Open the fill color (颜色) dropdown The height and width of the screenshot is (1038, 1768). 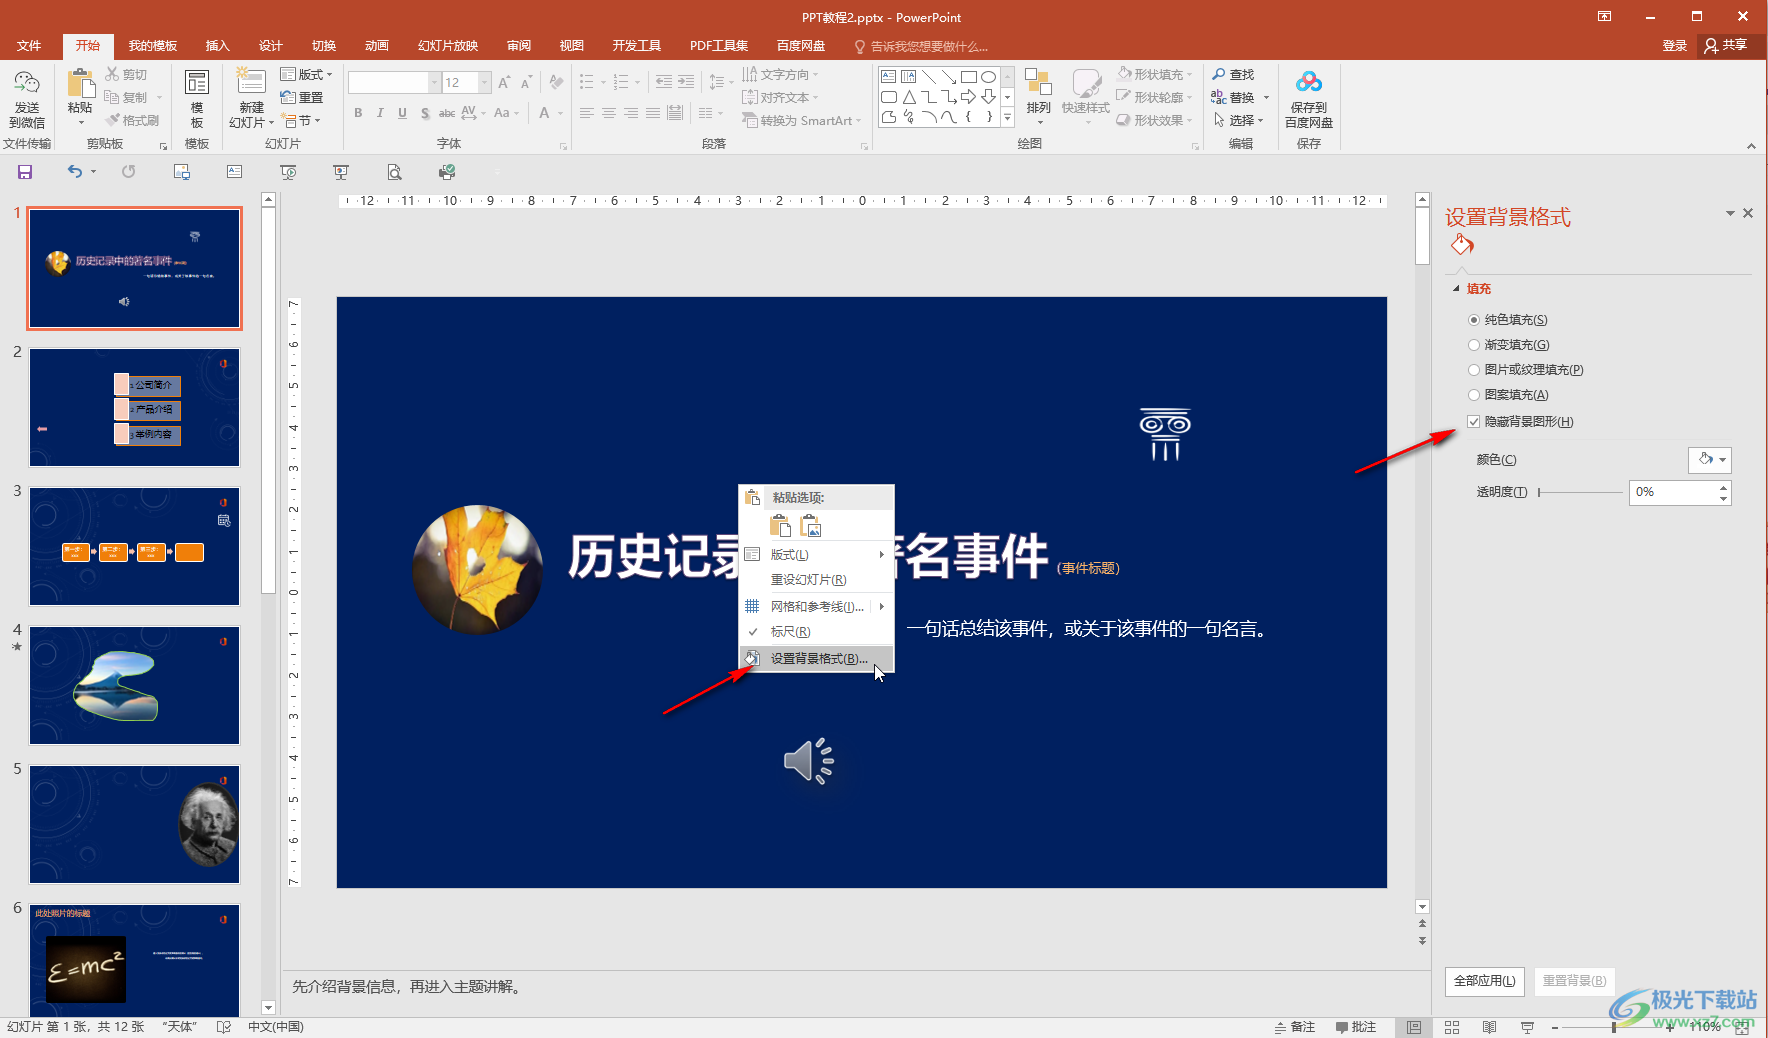pos(1709,460)
